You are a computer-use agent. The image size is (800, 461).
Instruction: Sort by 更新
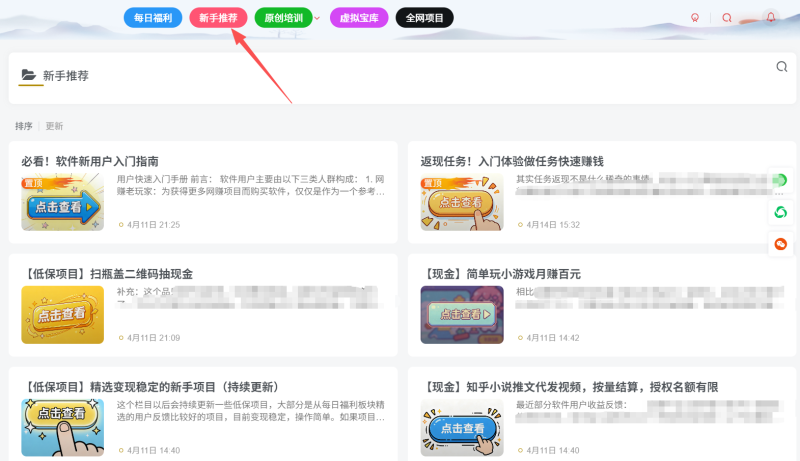click(54, 126)
